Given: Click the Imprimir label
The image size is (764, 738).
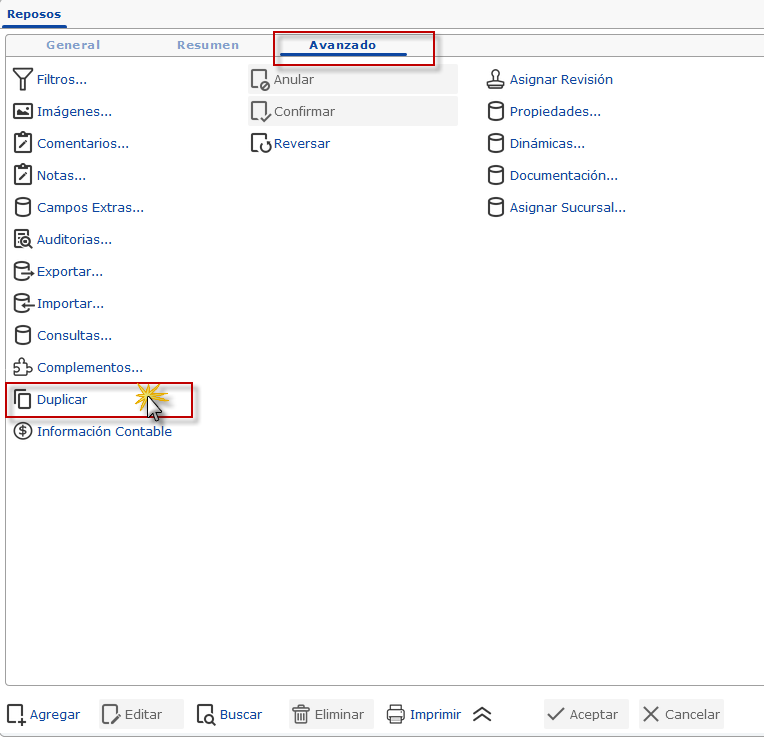Looking at the screenshot, I should point(435,715).
